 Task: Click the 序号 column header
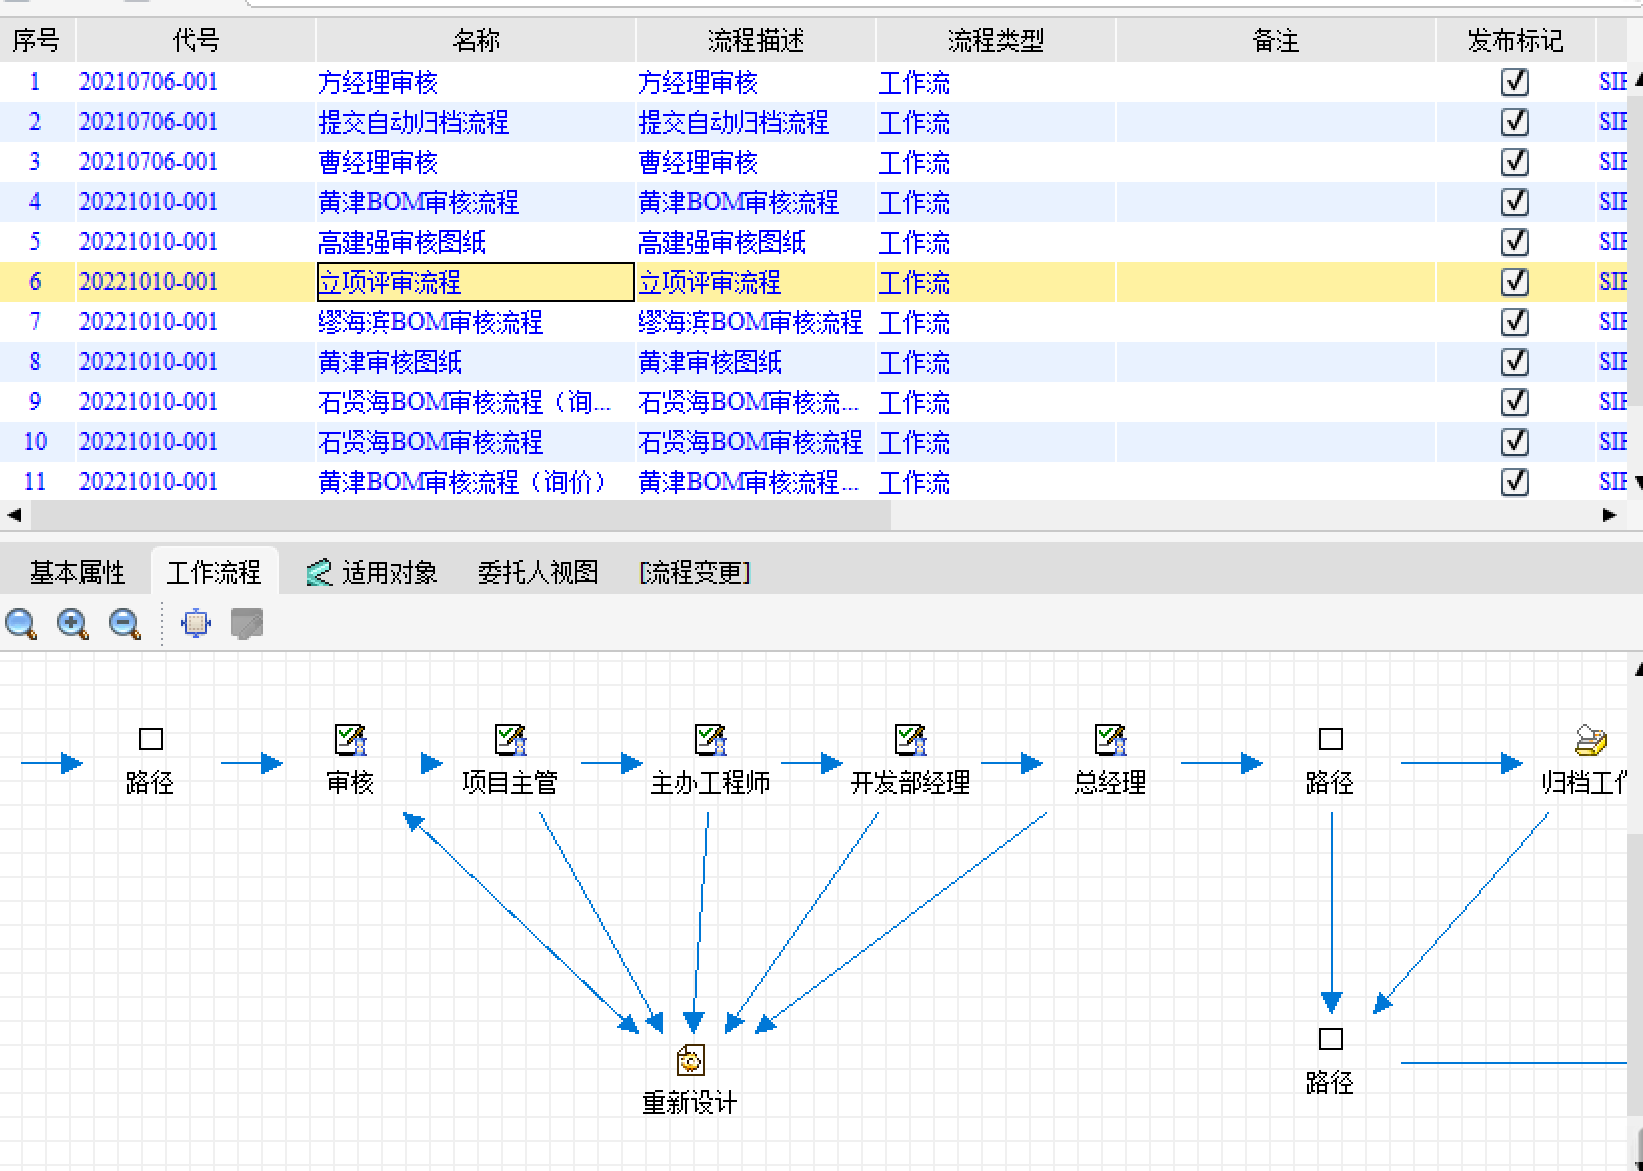point(37,41)
